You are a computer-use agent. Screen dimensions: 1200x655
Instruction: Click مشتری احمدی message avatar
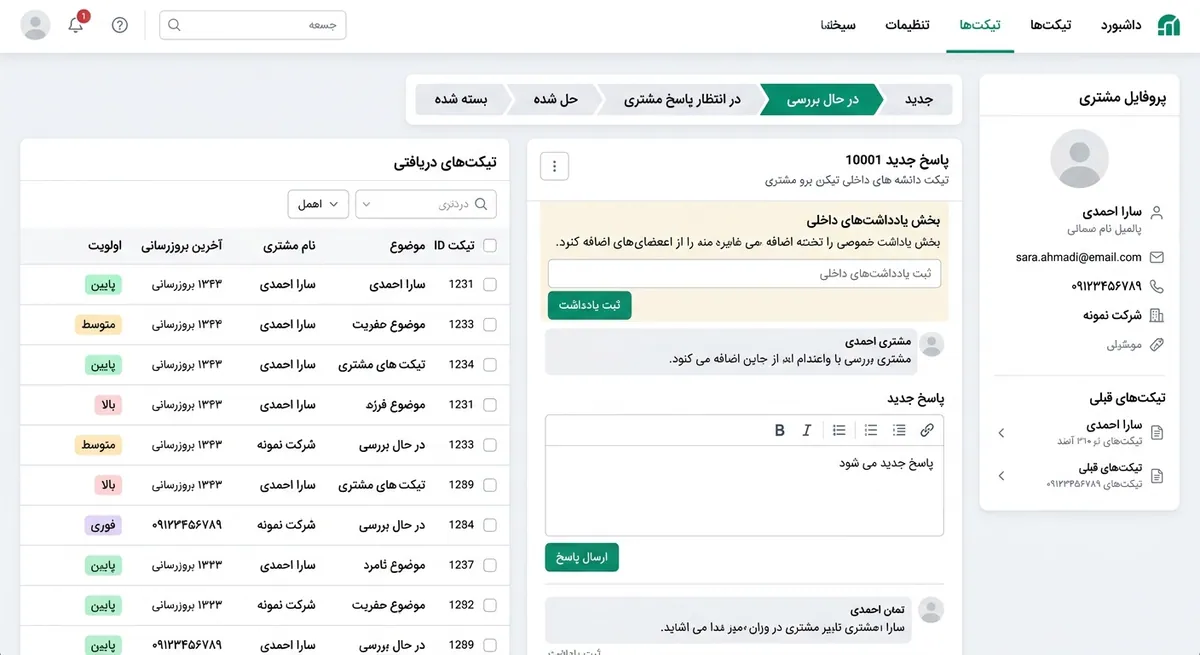(x=932, y=345)
